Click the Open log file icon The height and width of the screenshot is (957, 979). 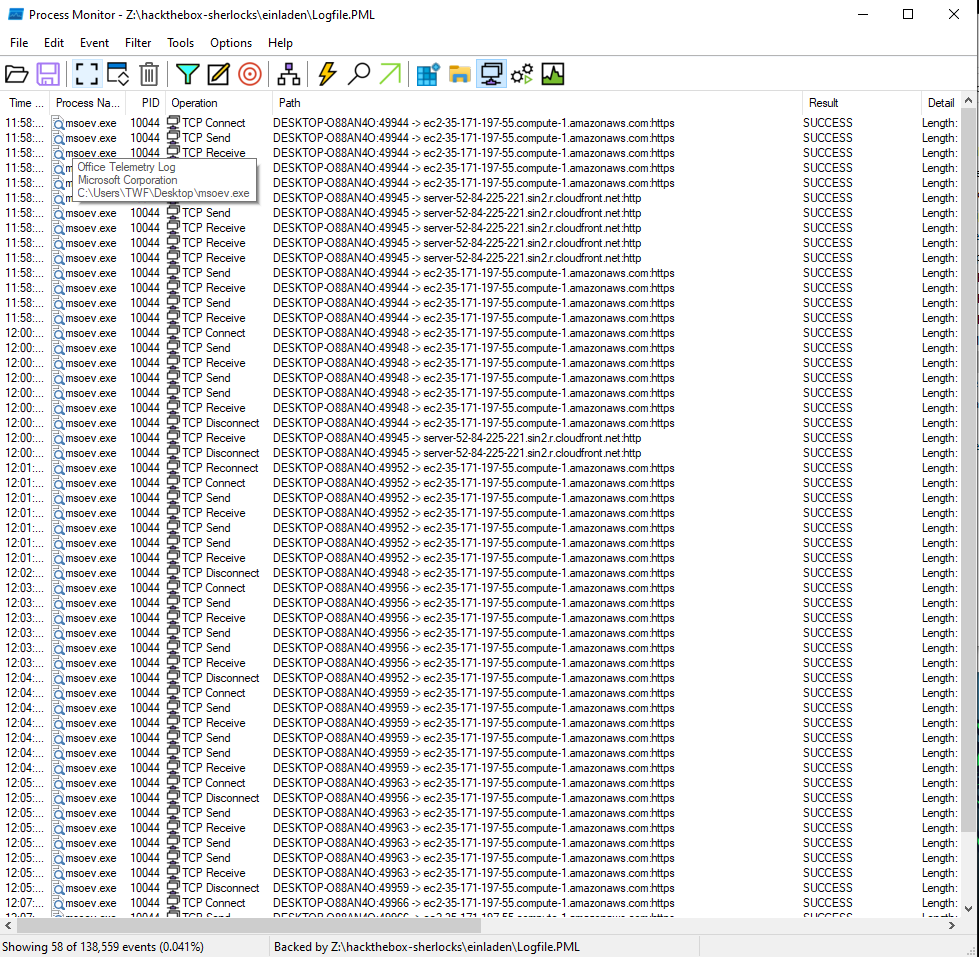pyautogui.click(x=17, y=74)
